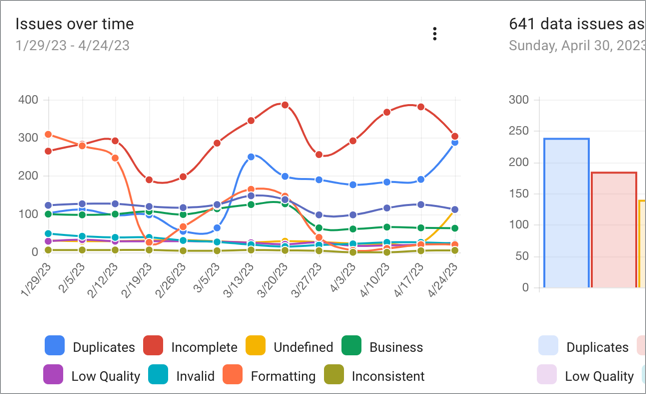Viewport: 646px width, 394px height.
Task: Select the Formatting data point at 2/12/23
Action: 115,158
